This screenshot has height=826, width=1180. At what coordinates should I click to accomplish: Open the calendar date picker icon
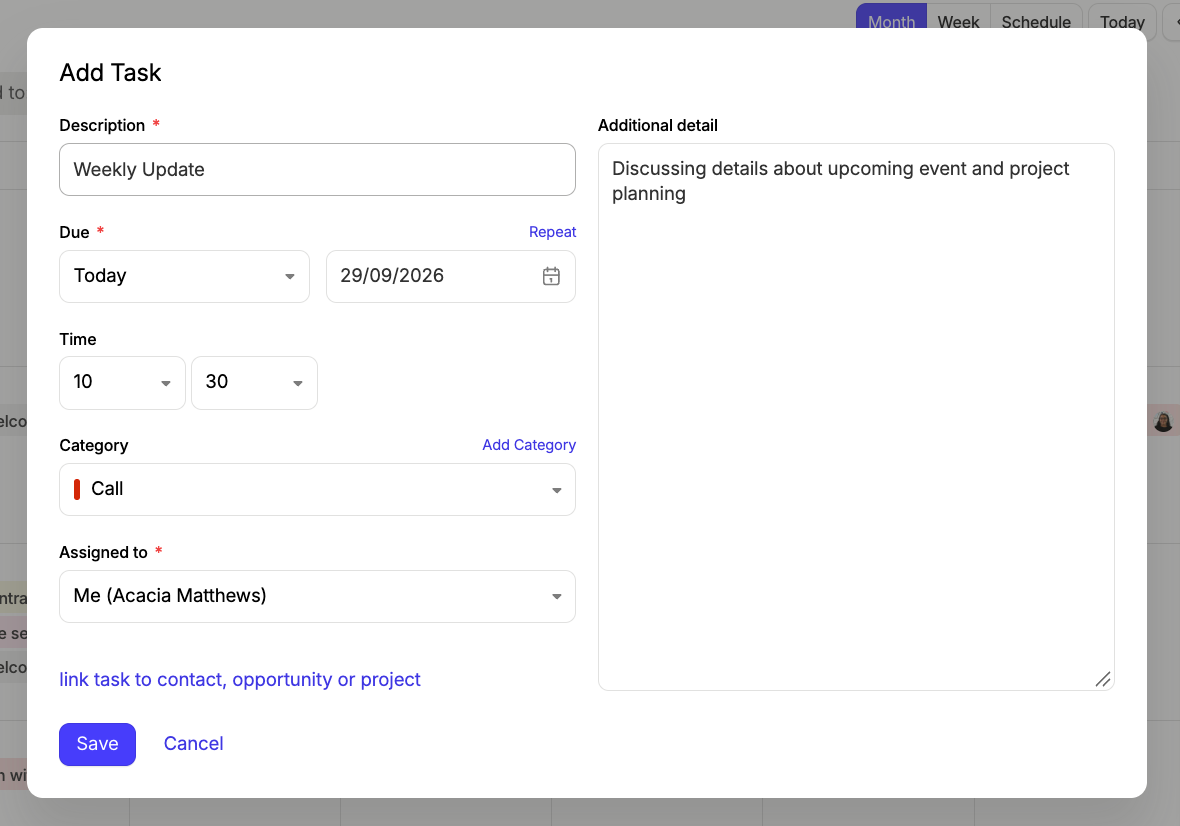click(x=551, y=276)
